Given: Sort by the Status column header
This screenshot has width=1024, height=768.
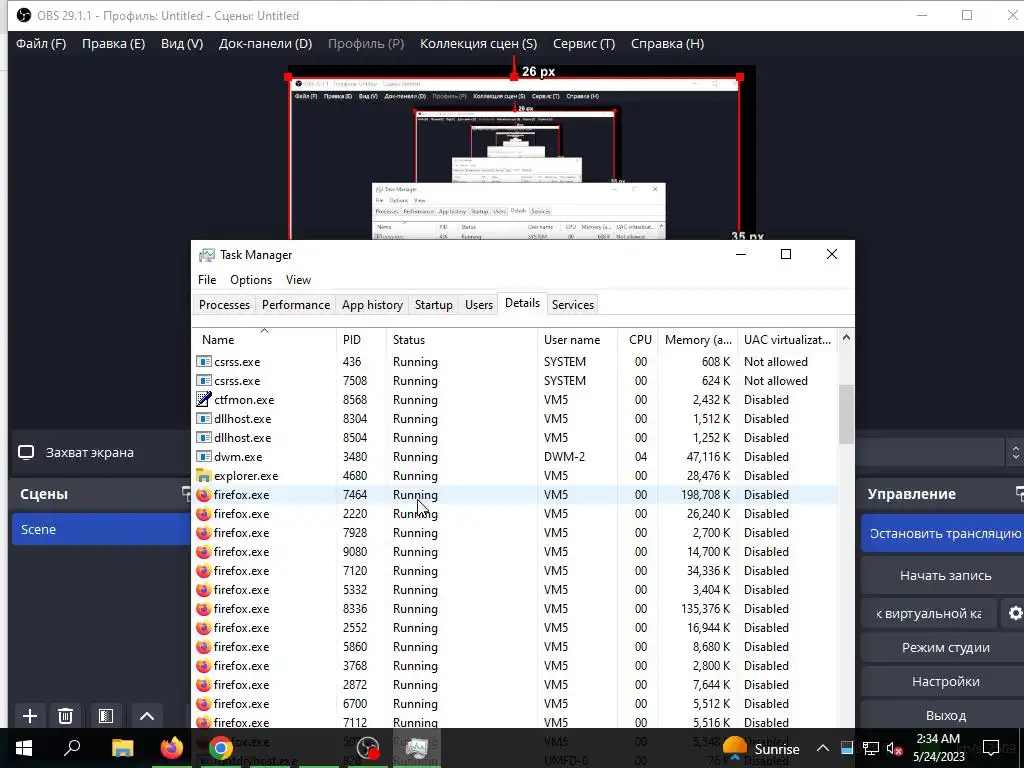Looking at the screenshot, I should tap(462, 340).
